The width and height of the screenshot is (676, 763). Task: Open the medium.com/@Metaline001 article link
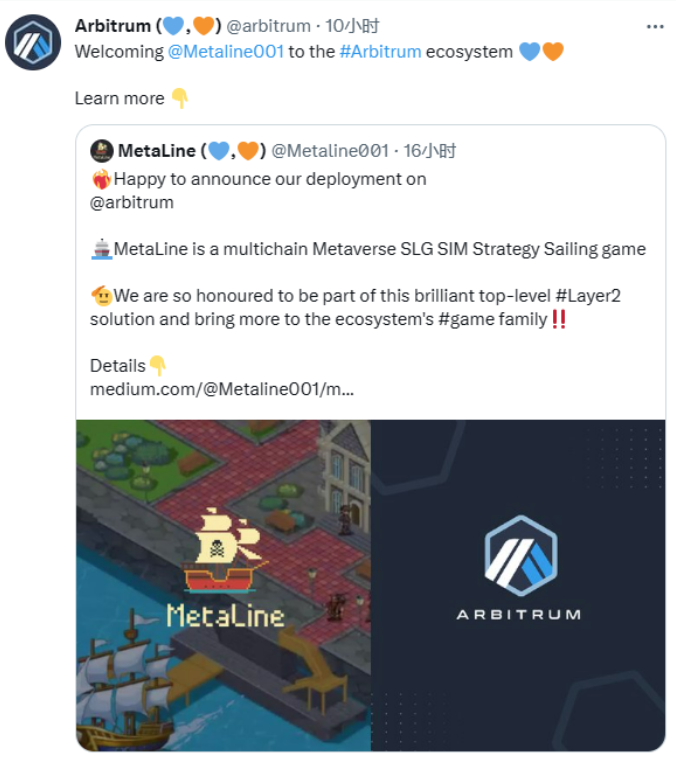[x=222, y=389]
